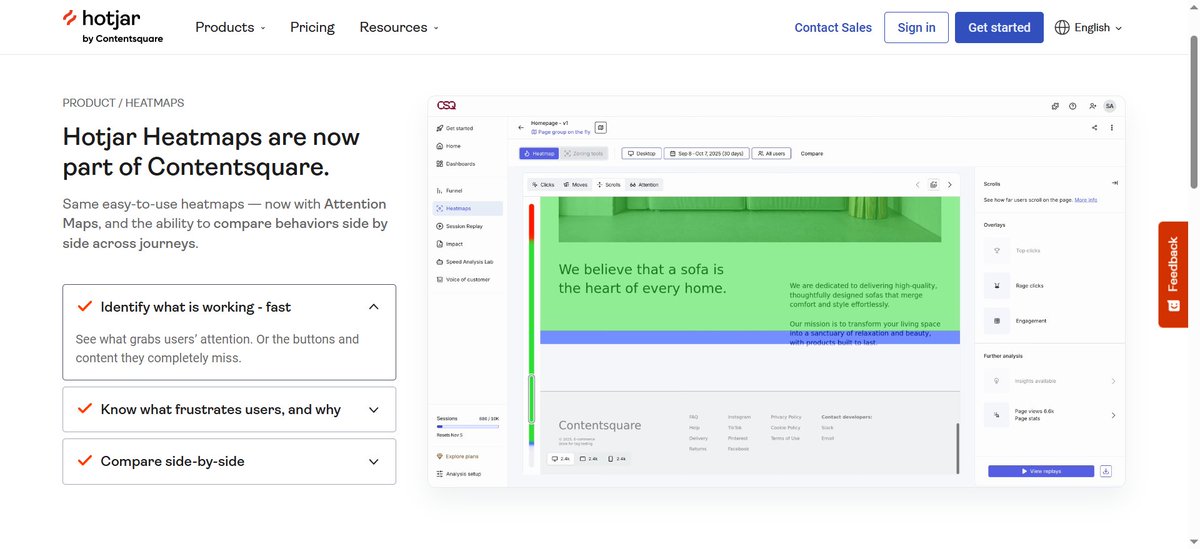Click the square icon next to Homepage - v1
The width and height of the screenshot is (1200, 549).
pos(601,127)
